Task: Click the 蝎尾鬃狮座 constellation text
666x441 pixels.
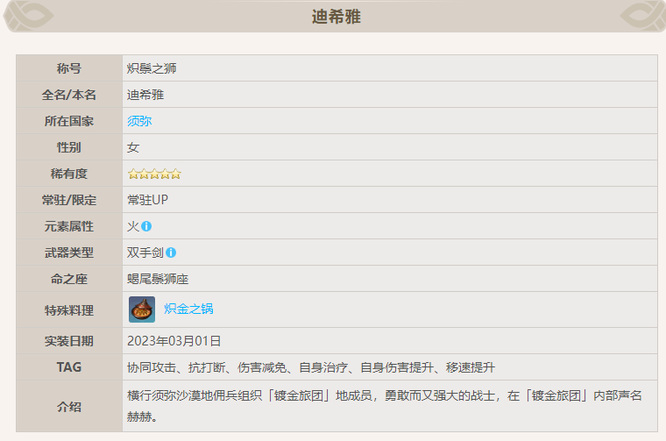Action: (159, 279)
